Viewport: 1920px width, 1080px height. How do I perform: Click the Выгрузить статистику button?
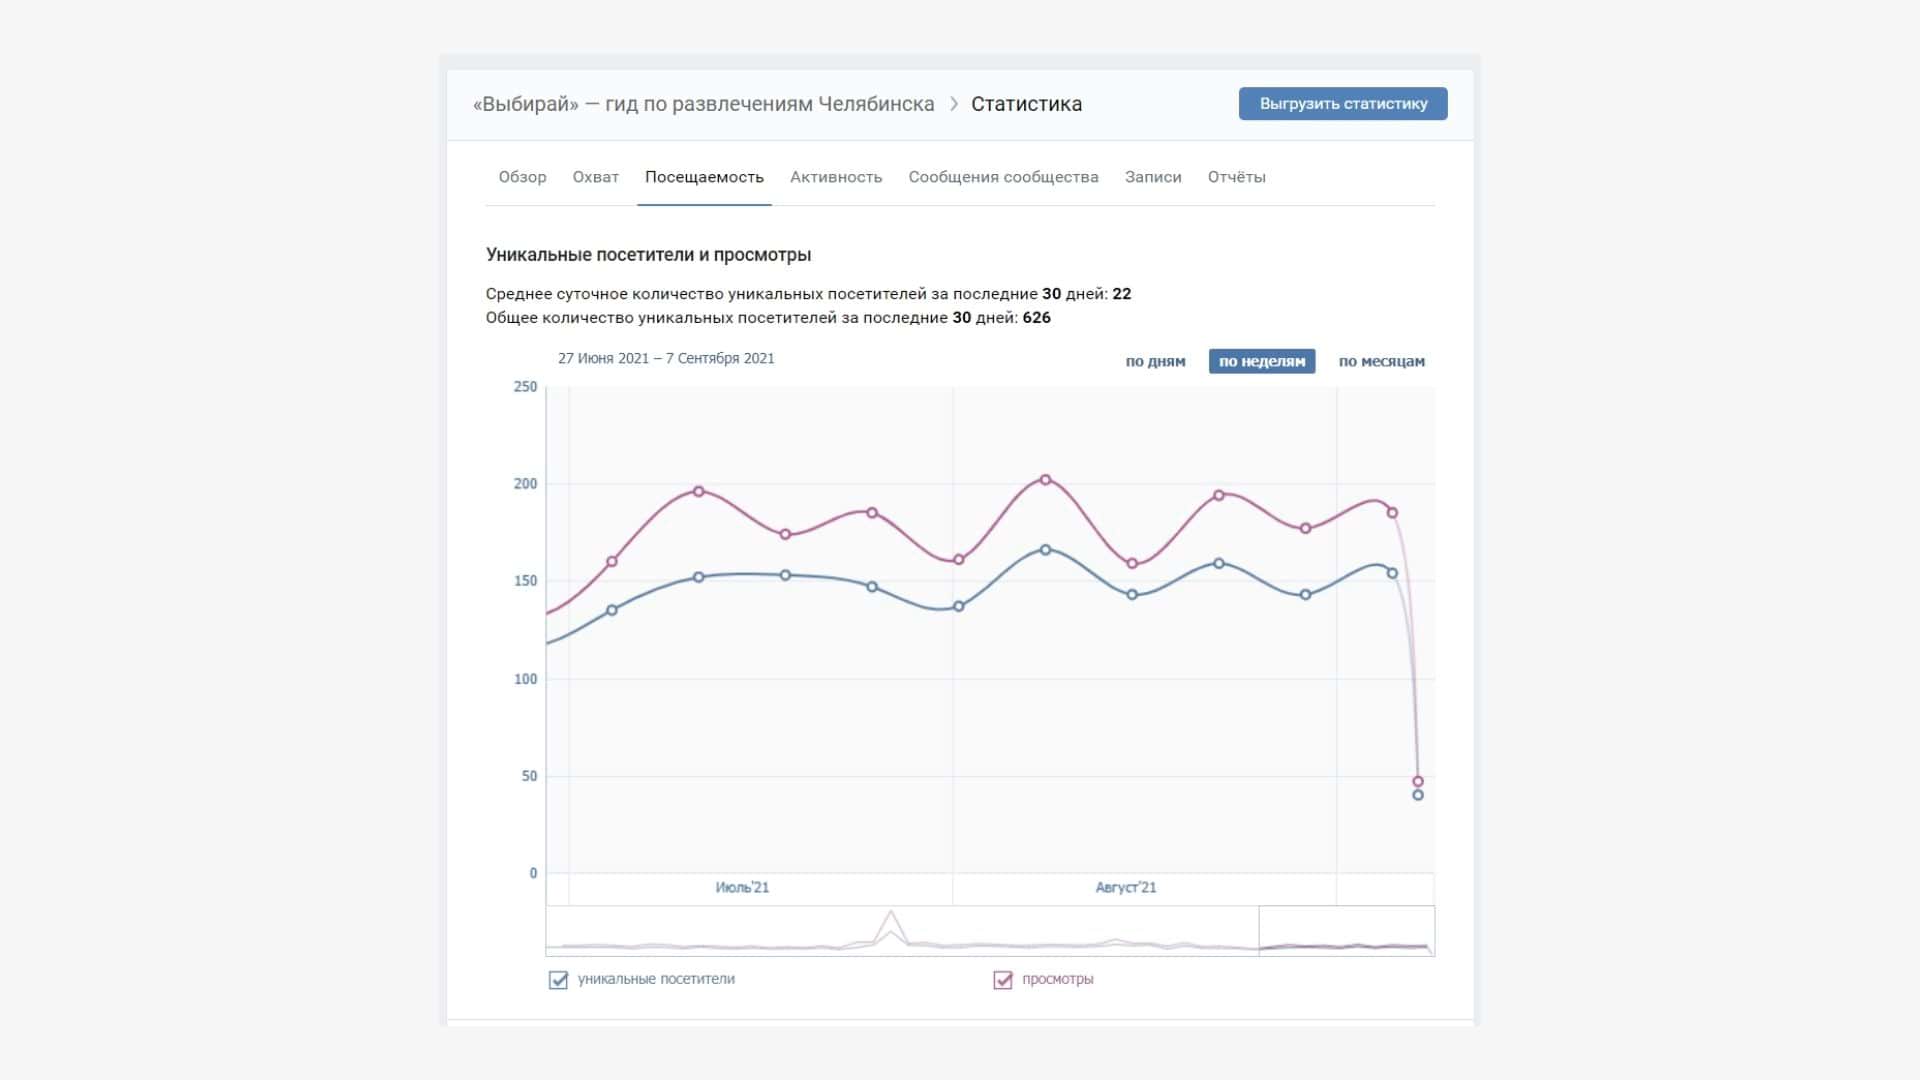pyautogui.click(x=1343, y=104)
